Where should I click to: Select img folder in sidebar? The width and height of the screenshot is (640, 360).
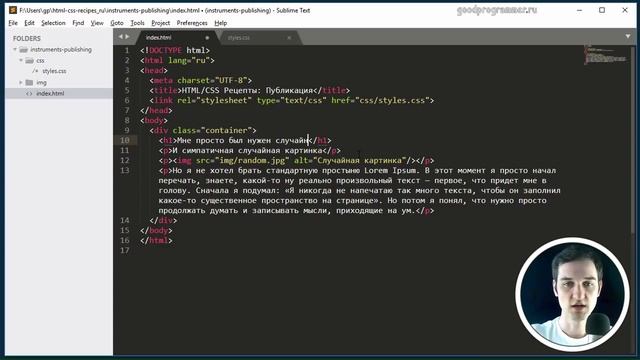(x=41, y=82)
